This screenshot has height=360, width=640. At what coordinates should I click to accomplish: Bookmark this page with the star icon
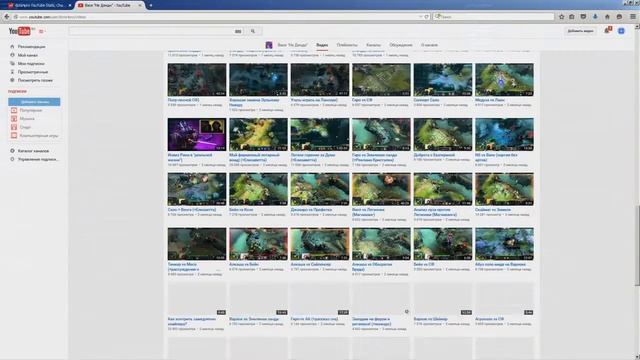[562, 17]
